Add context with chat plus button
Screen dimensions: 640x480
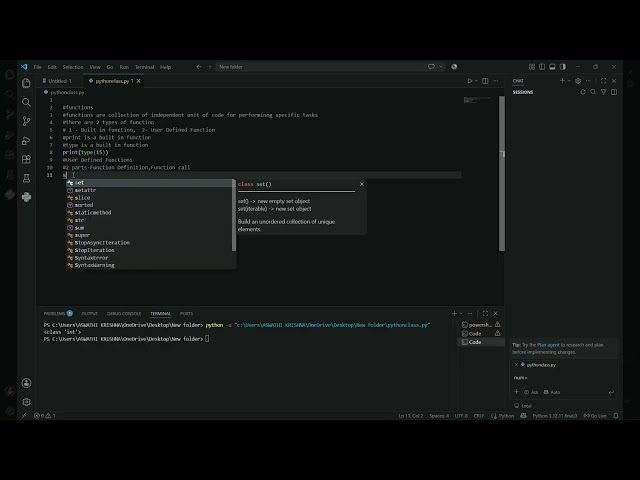tap(516, 392)
